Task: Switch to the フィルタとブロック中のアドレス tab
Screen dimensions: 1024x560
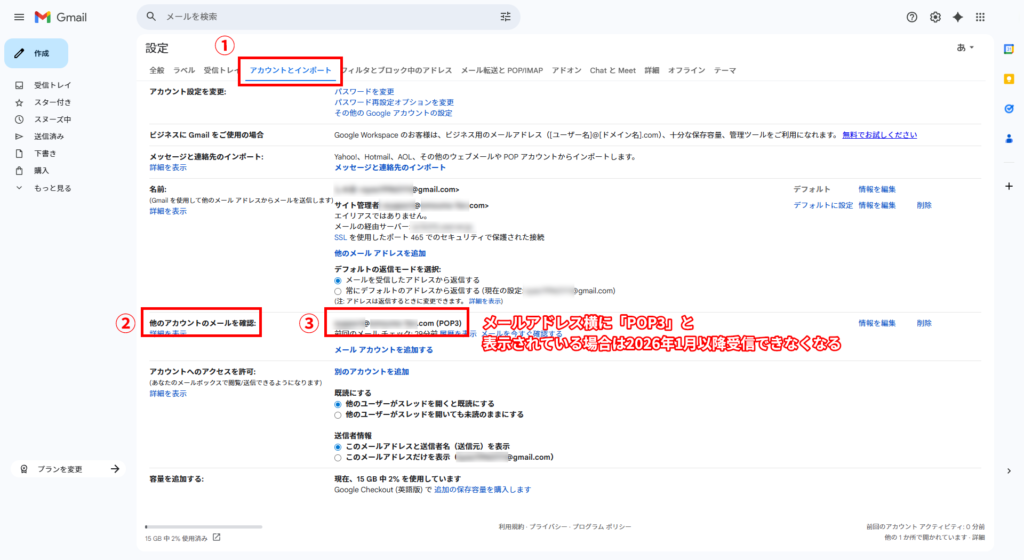Action: [396, 71]
